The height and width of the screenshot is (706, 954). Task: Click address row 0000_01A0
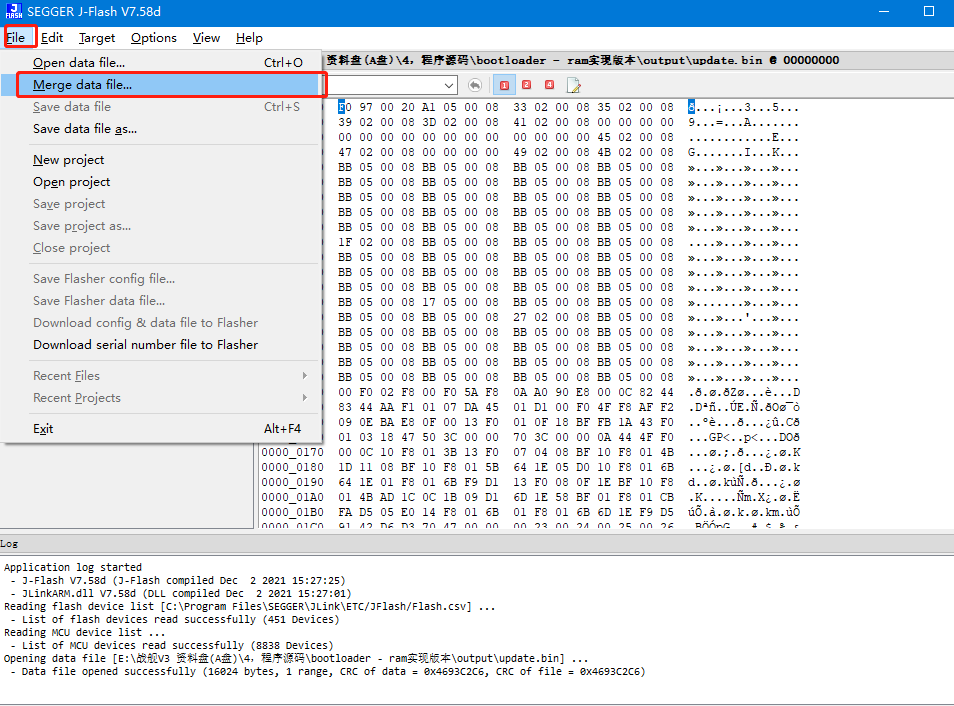(293, 497)
